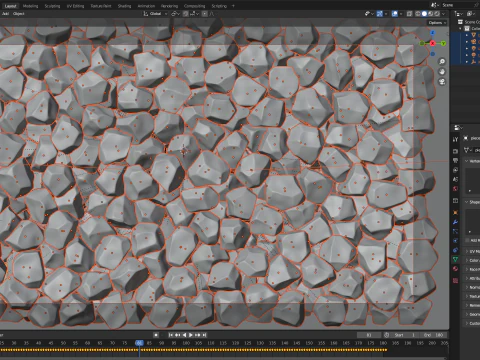Click the blue playhead marker on timeline

tap(139, 343)
